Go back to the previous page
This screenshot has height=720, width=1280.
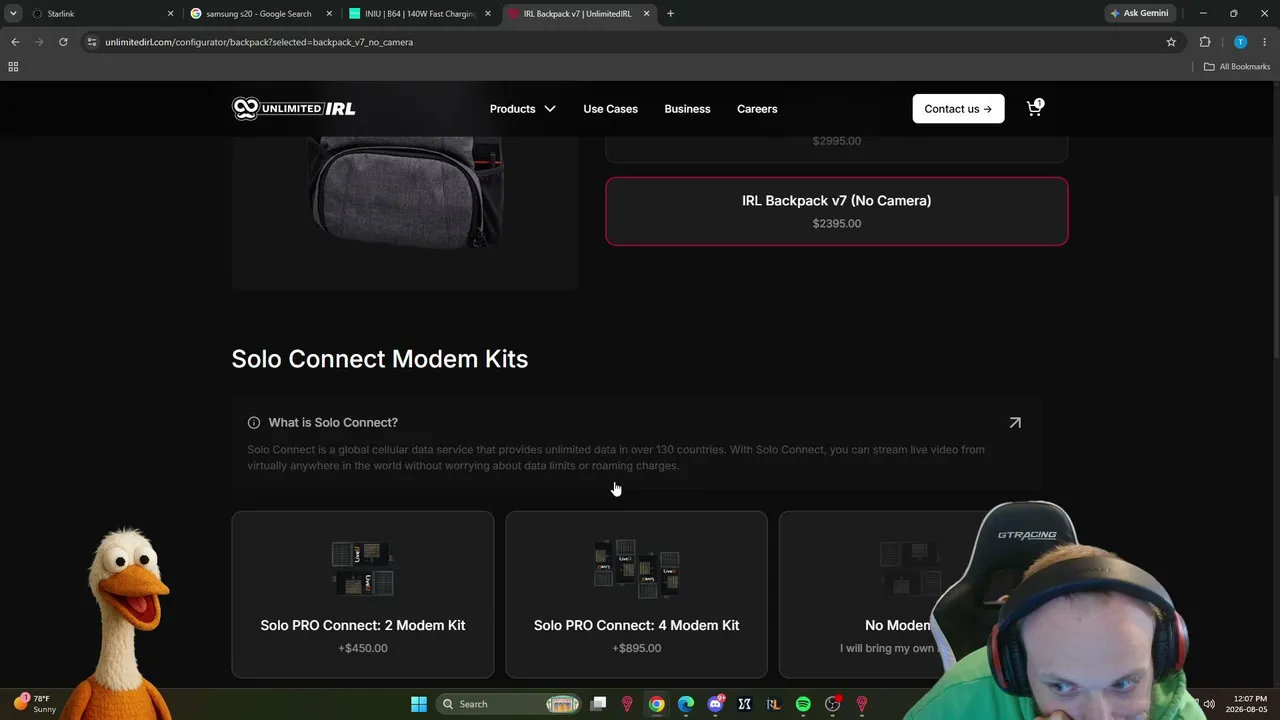(15, 42)
